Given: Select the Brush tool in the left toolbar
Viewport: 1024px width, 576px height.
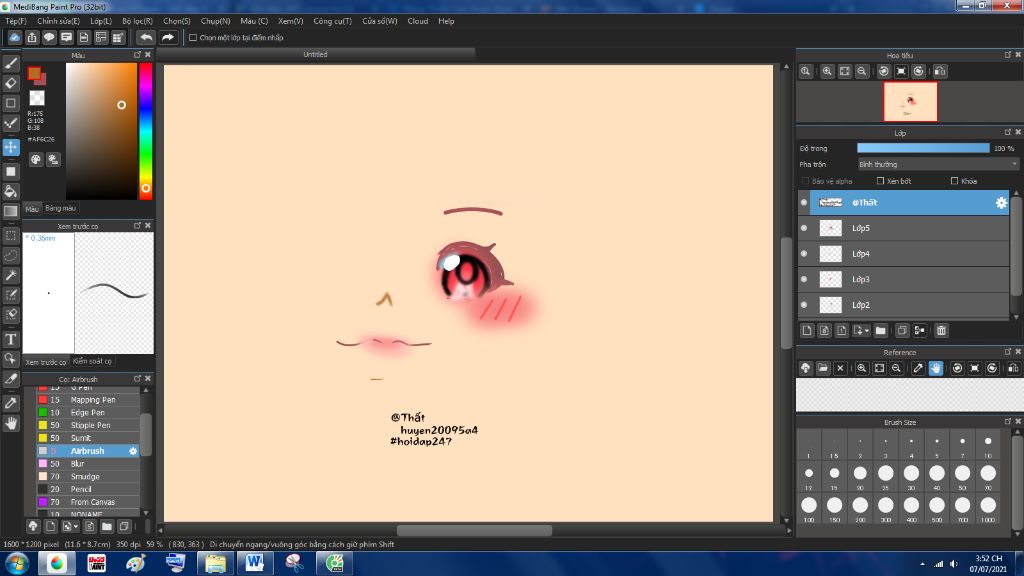Looking at the screenshot, I should pyautogui.click(x=11, y=63).
